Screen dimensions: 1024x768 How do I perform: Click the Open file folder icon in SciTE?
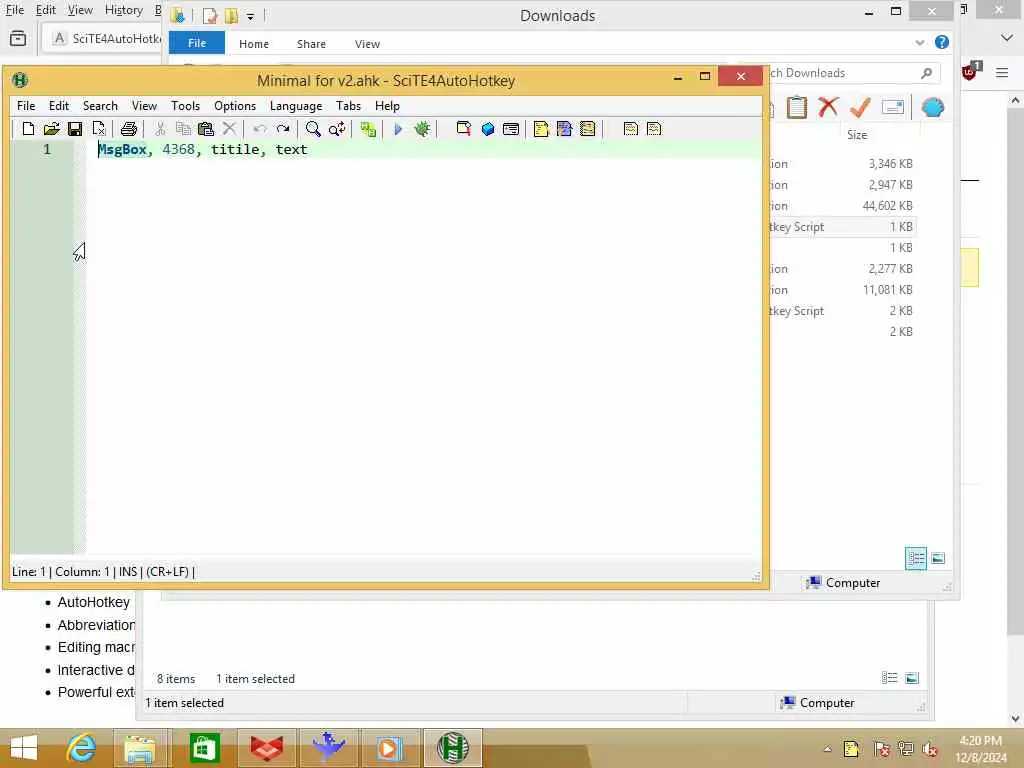tap(52, 129)
